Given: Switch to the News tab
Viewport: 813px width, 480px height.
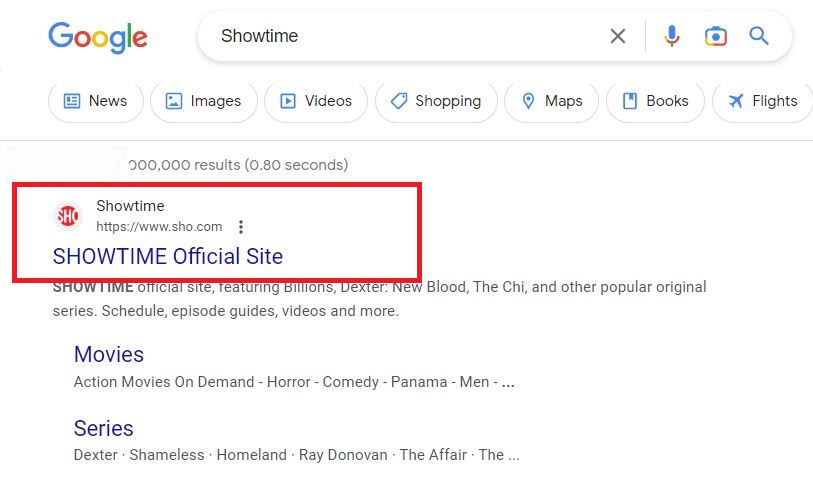Looking at the screenshot, I should [95, 101].
